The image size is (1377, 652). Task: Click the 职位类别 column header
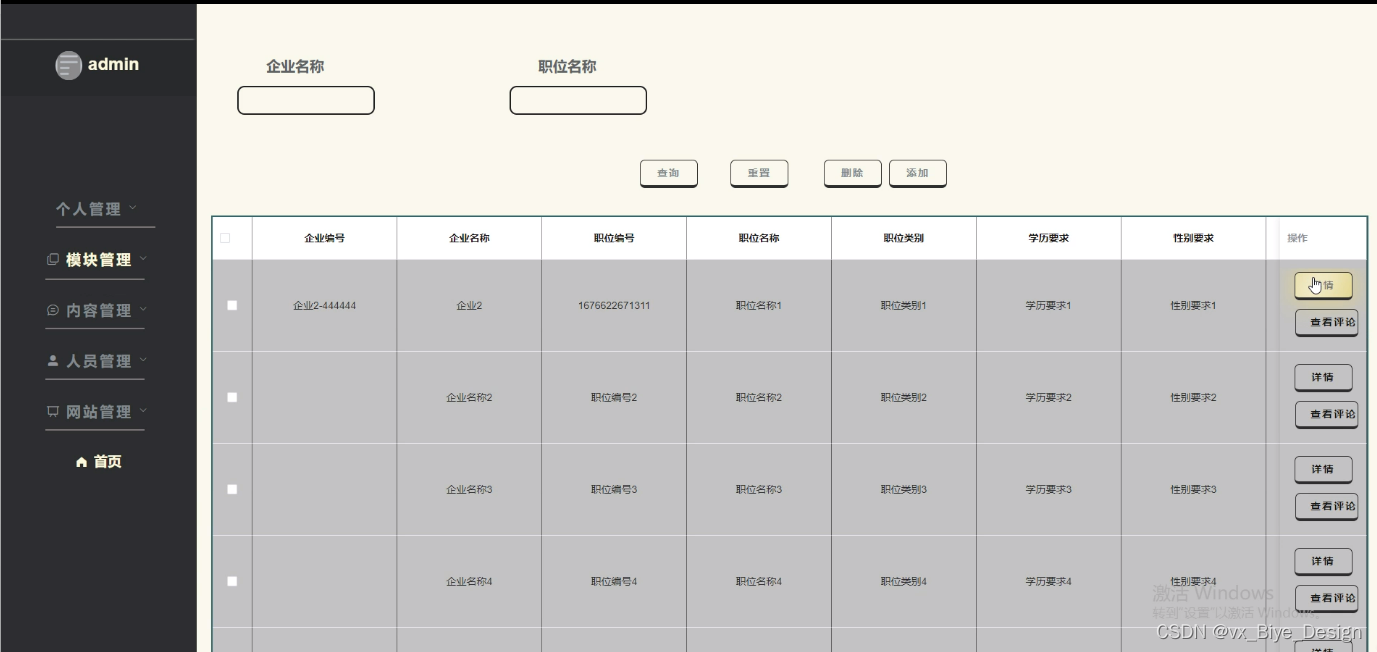tap(904, 238)
